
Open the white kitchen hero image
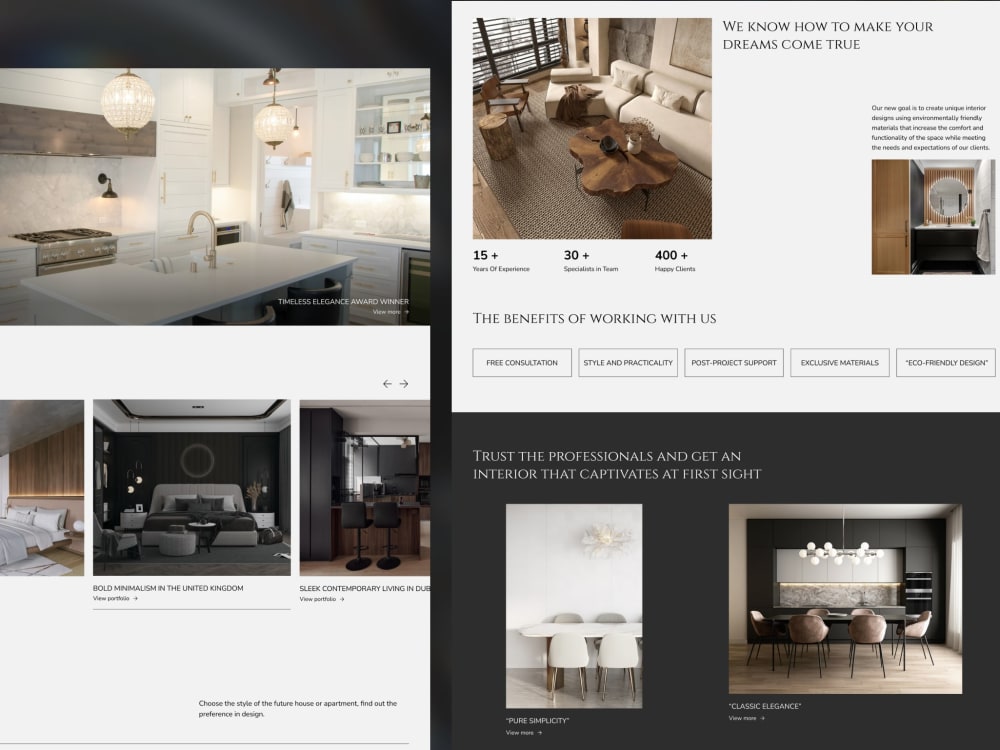[x=215, y=196]
